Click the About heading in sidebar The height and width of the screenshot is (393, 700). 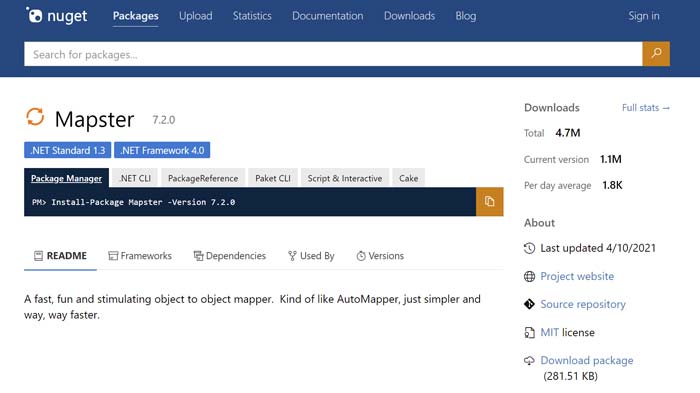coord(539,223)
